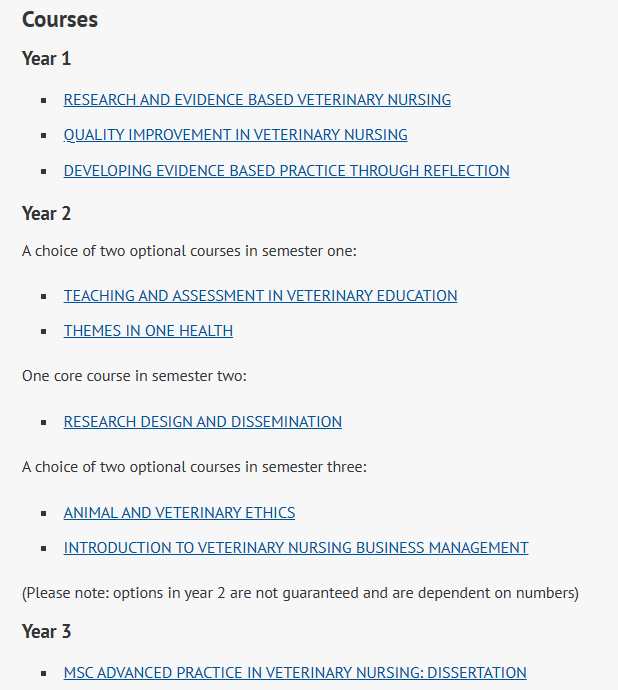
Task: Click the semester three optional courses text
Action: [x=194, y=467]
